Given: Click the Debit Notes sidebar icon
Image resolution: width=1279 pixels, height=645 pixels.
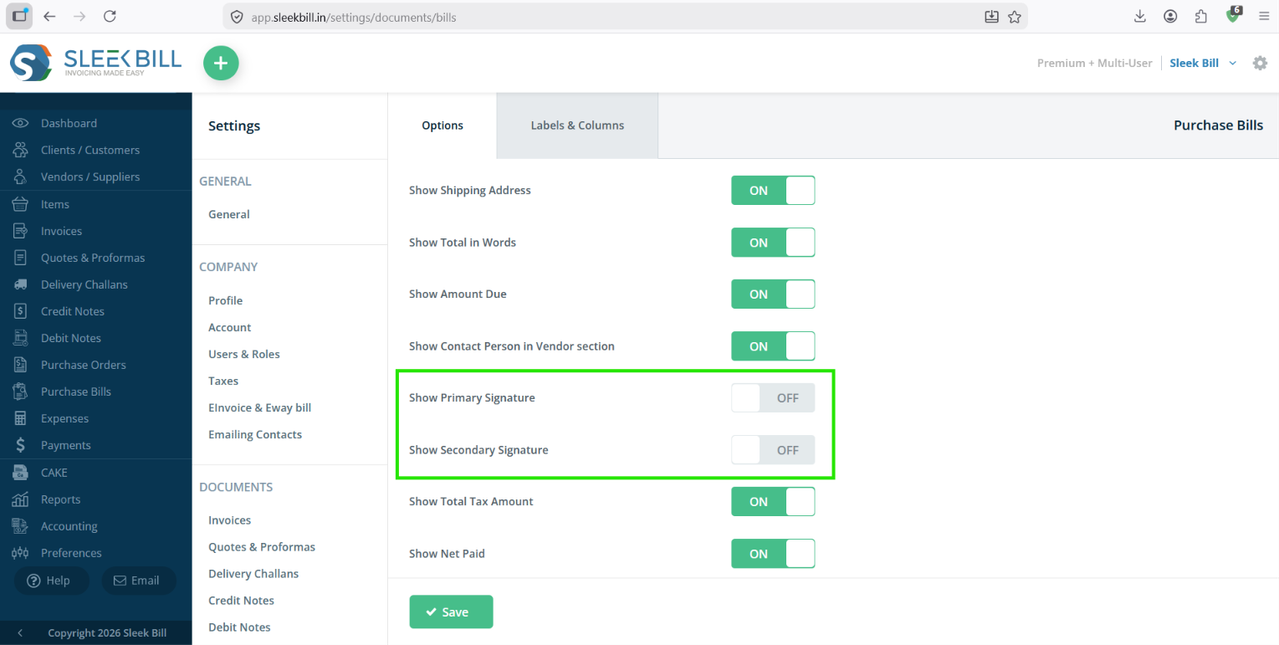Looking at the screenshot, I should (20, 338).
